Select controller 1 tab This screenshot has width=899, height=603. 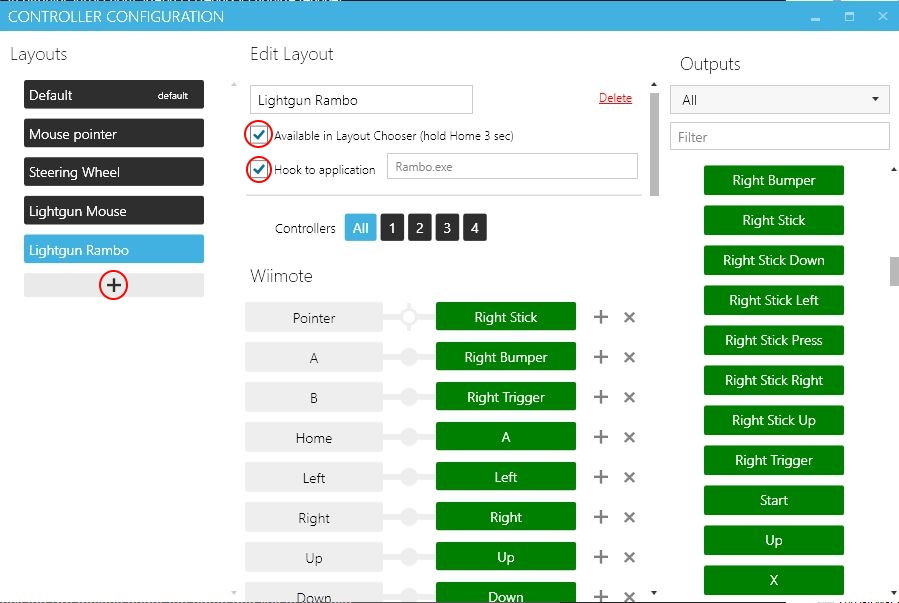click(392, 228)
